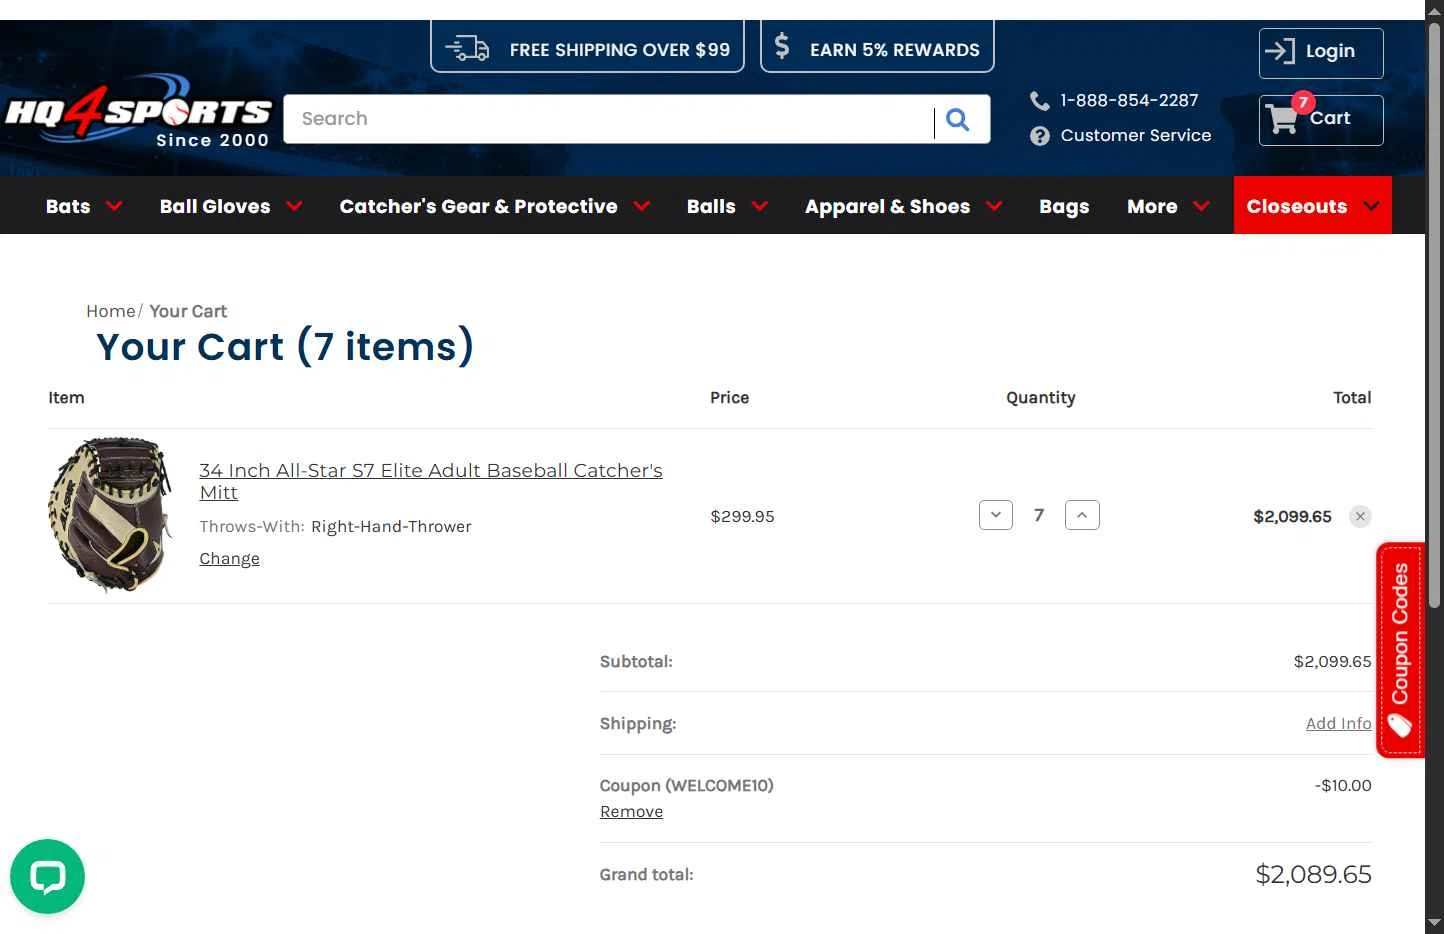Expand Apparel & Shoes chevron
The image size is (1444, 934).
point(994,206)
